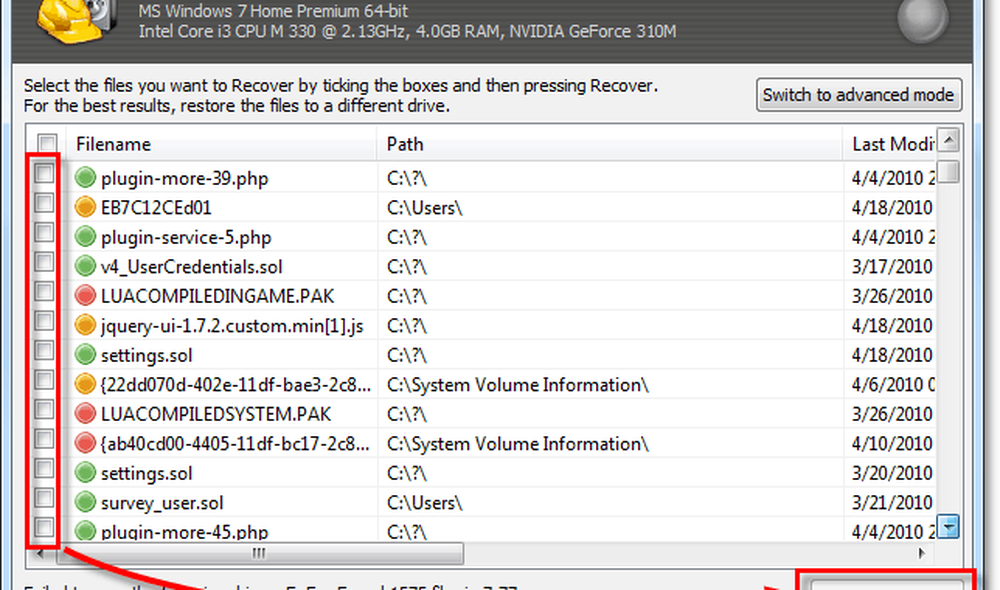
Task: Select filename survey_user.sol
Action: click(162, 503)
